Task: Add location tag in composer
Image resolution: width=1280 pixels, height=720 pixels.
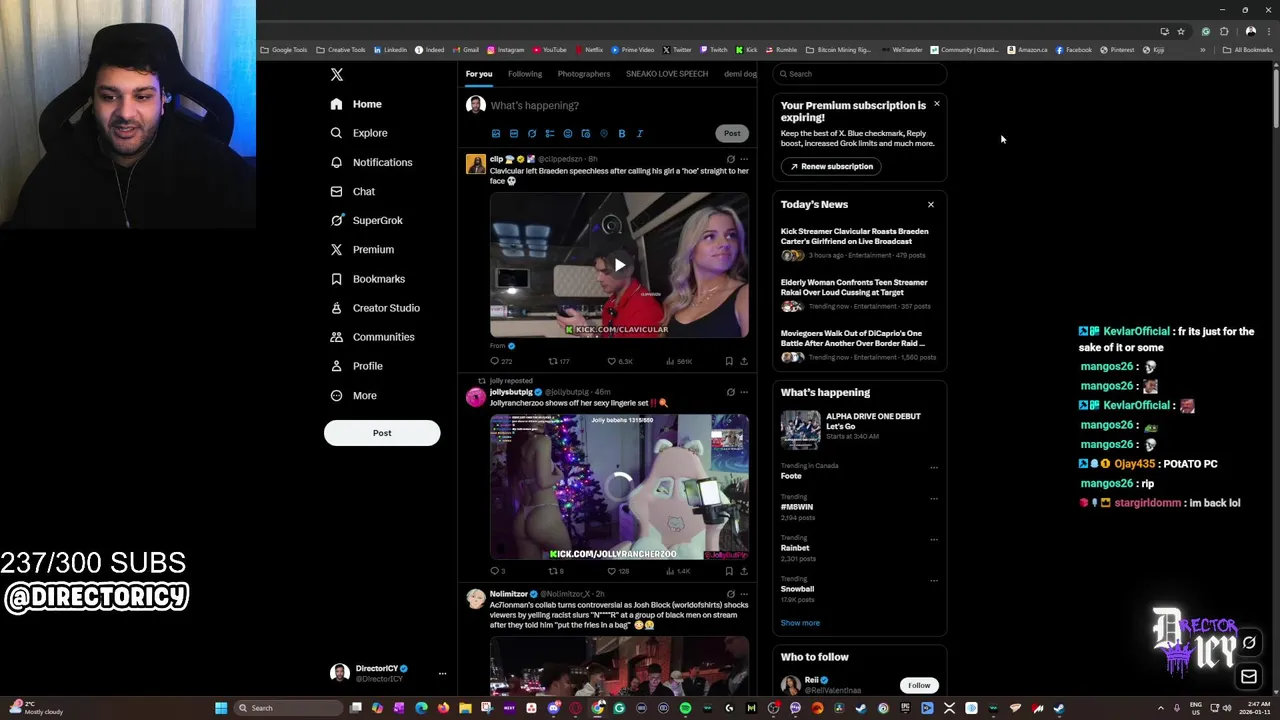Action: pyautogui.click(x=604, y=133)
